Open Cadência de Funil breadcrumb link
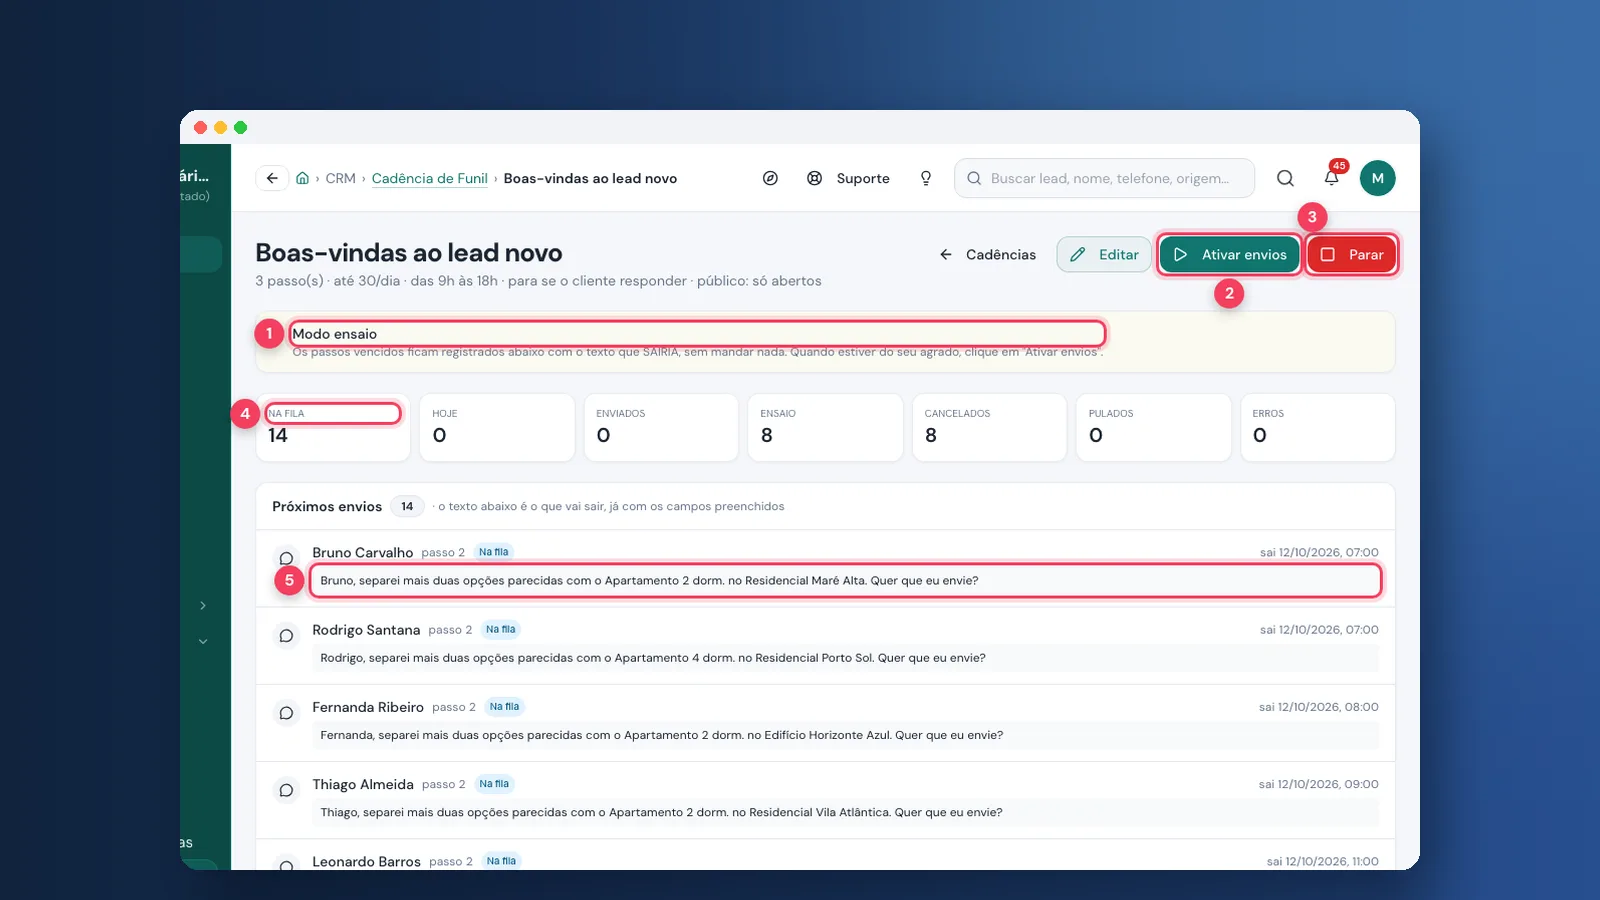 pyautogui.click(x=430, y=178)
